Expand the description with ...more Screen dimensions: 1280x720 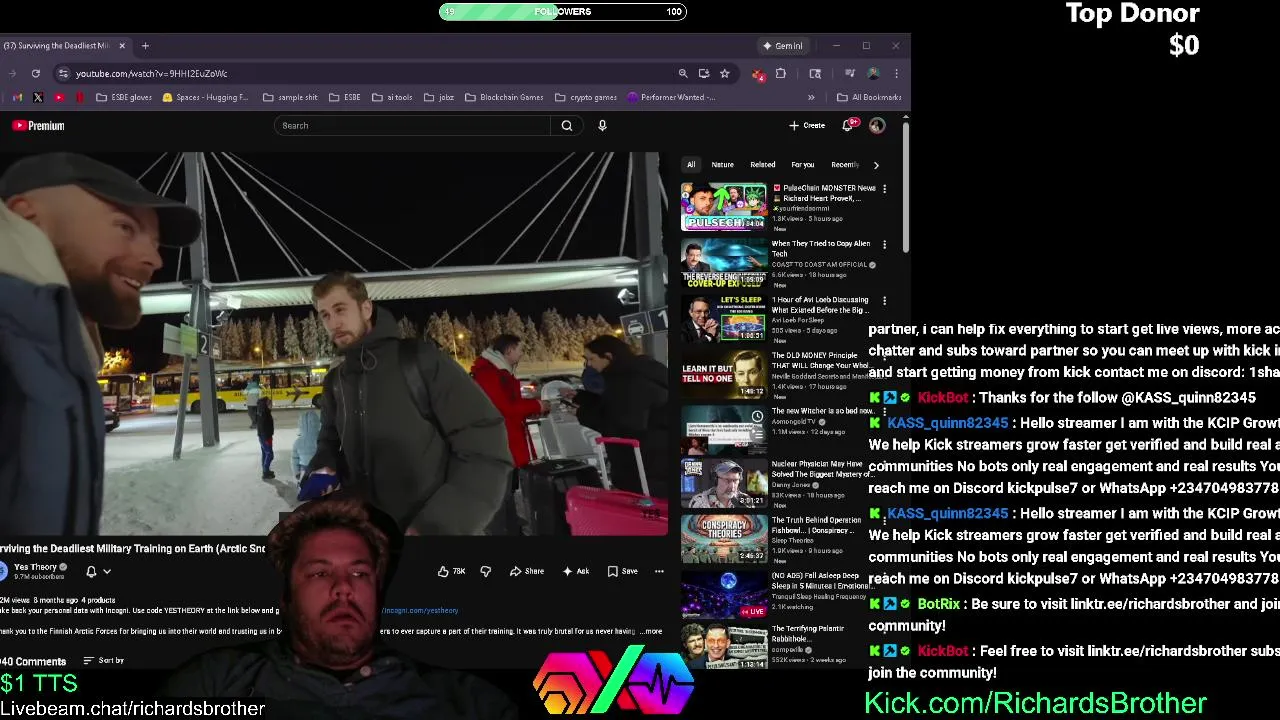(x=652, y=631)
